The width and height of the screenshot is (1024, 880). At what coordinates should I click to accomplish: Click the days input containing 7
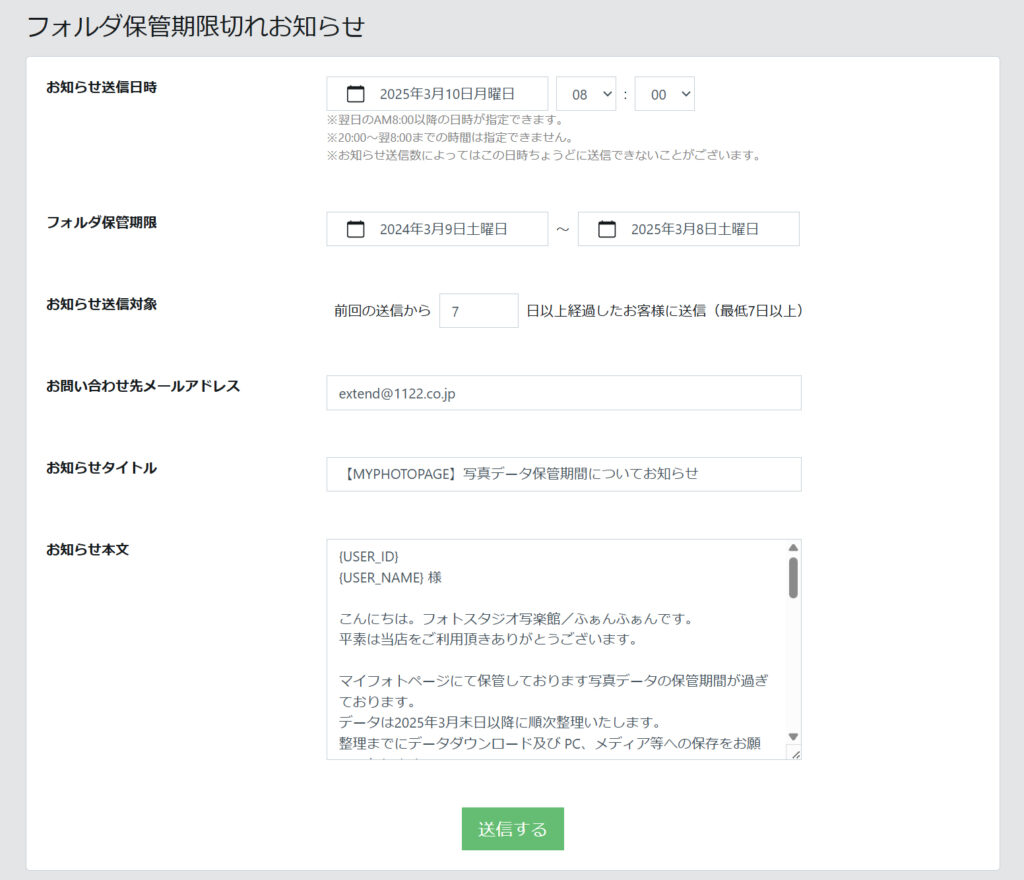pyautogui.click(x=478, y=311)
